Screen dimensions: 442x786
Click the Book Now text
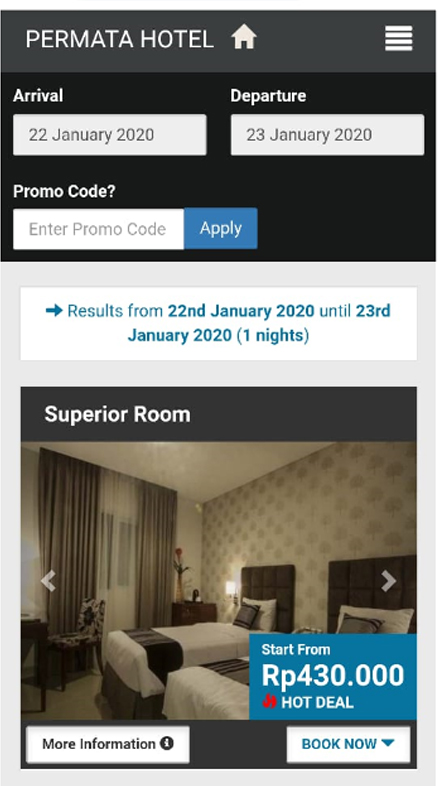coord(339,744)
